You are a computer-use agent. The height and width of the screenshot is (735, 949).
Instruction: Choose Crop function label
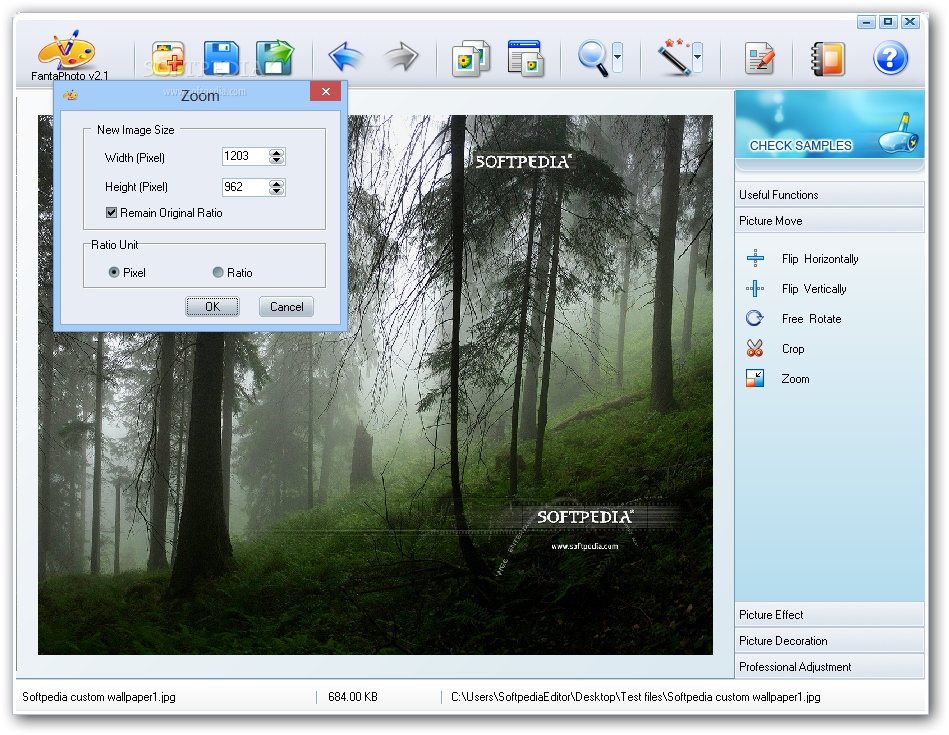coord(793,349)
